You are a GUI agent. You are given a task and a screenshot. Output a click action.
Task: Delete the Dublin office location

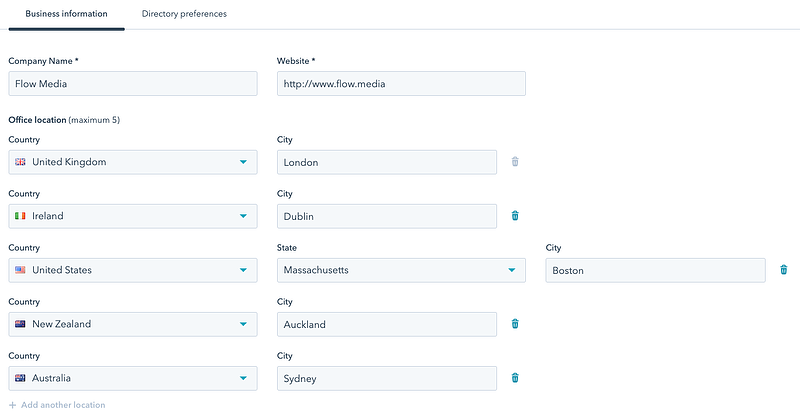515,216
